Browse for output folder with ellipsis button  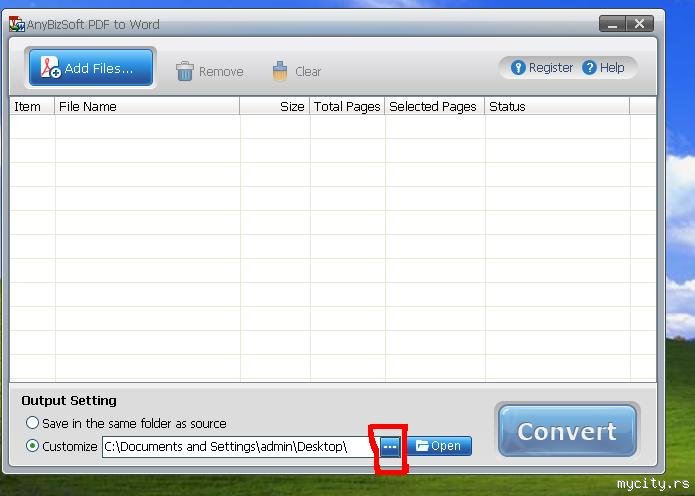tap(390, 447)
